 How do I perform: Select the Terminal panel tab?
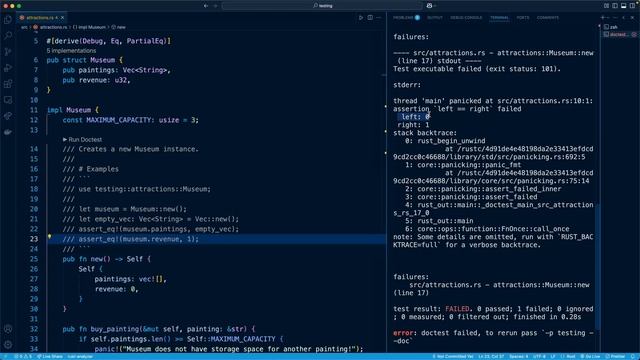(499, 18)
